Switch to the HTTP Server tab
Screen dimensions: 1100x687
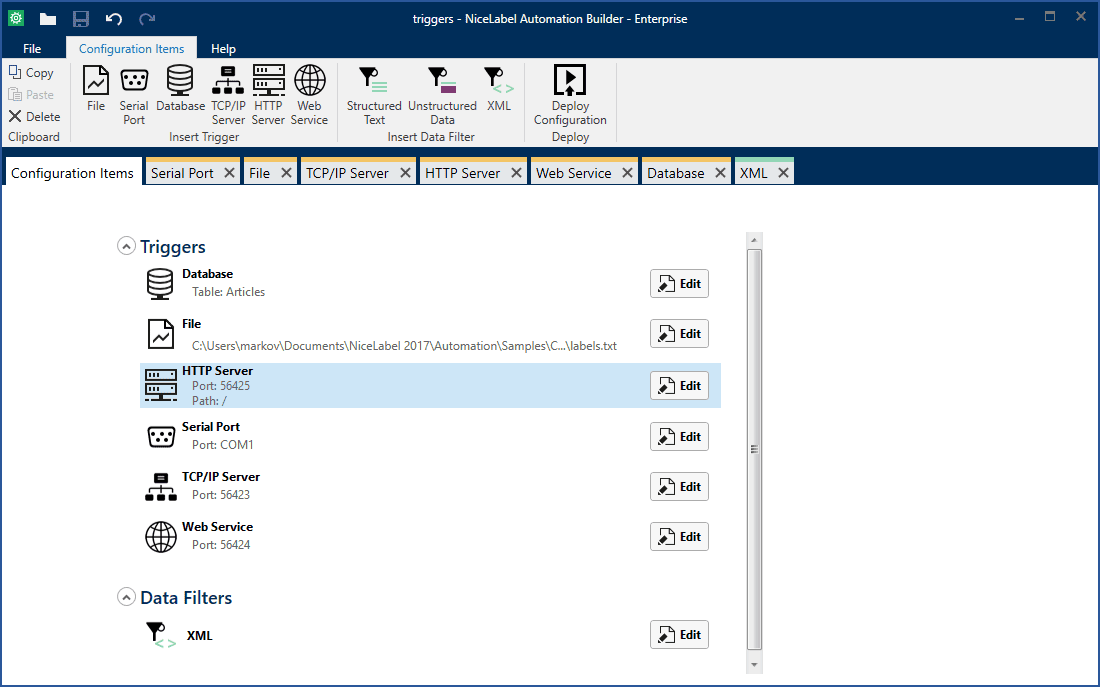(x=465, y=171)
